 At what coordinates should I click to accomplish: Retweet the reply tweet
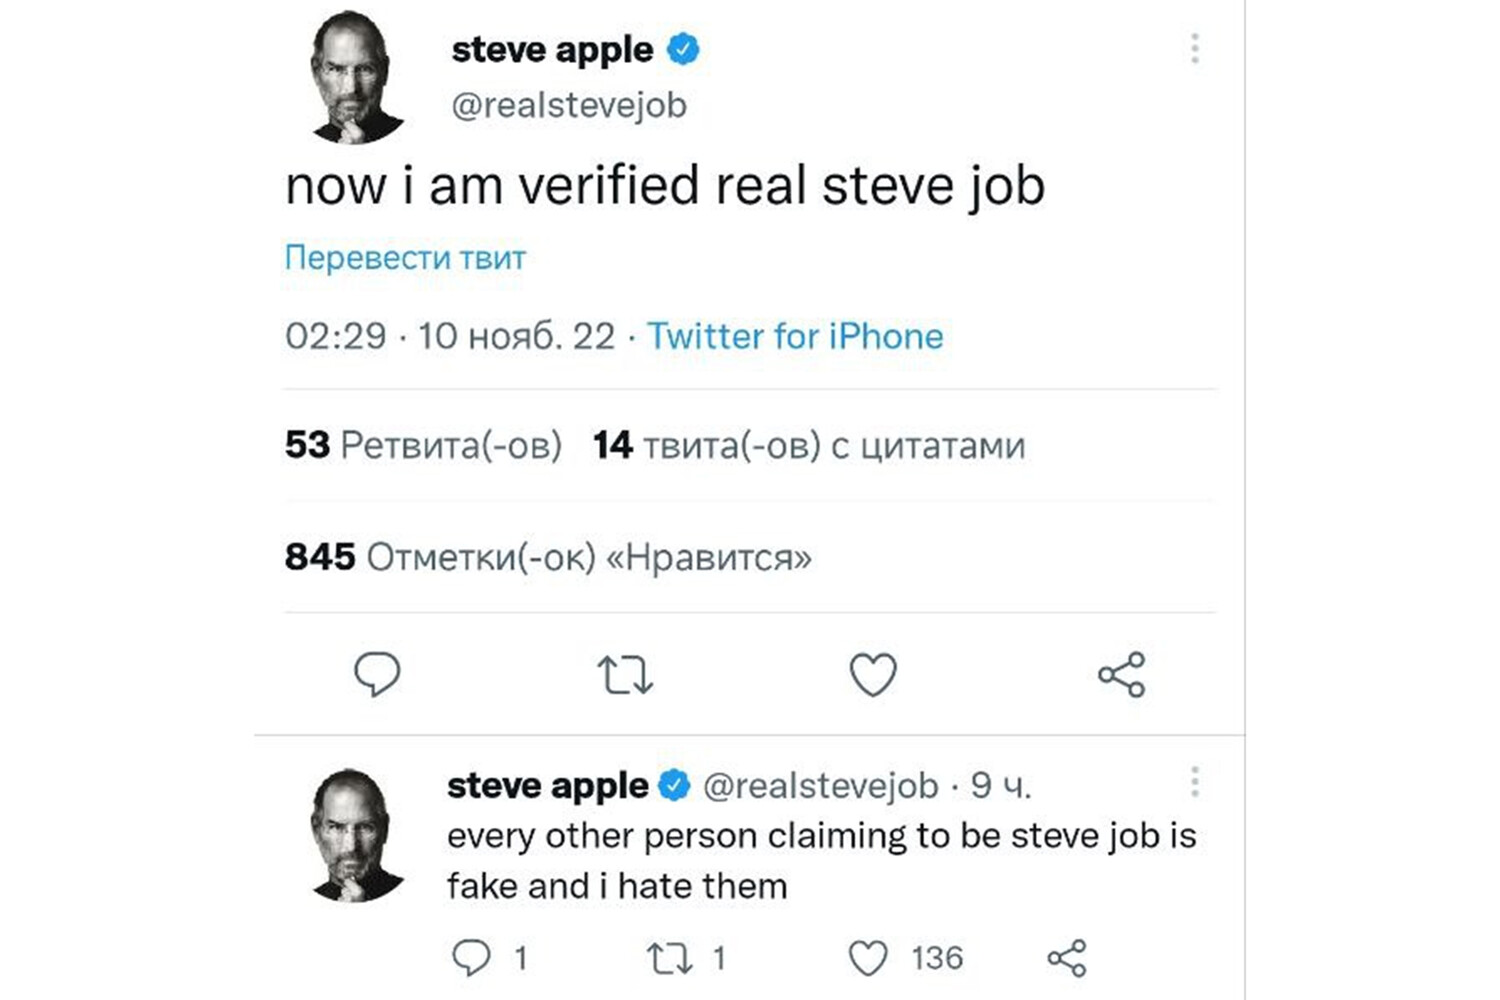click(x=669, y=958)
